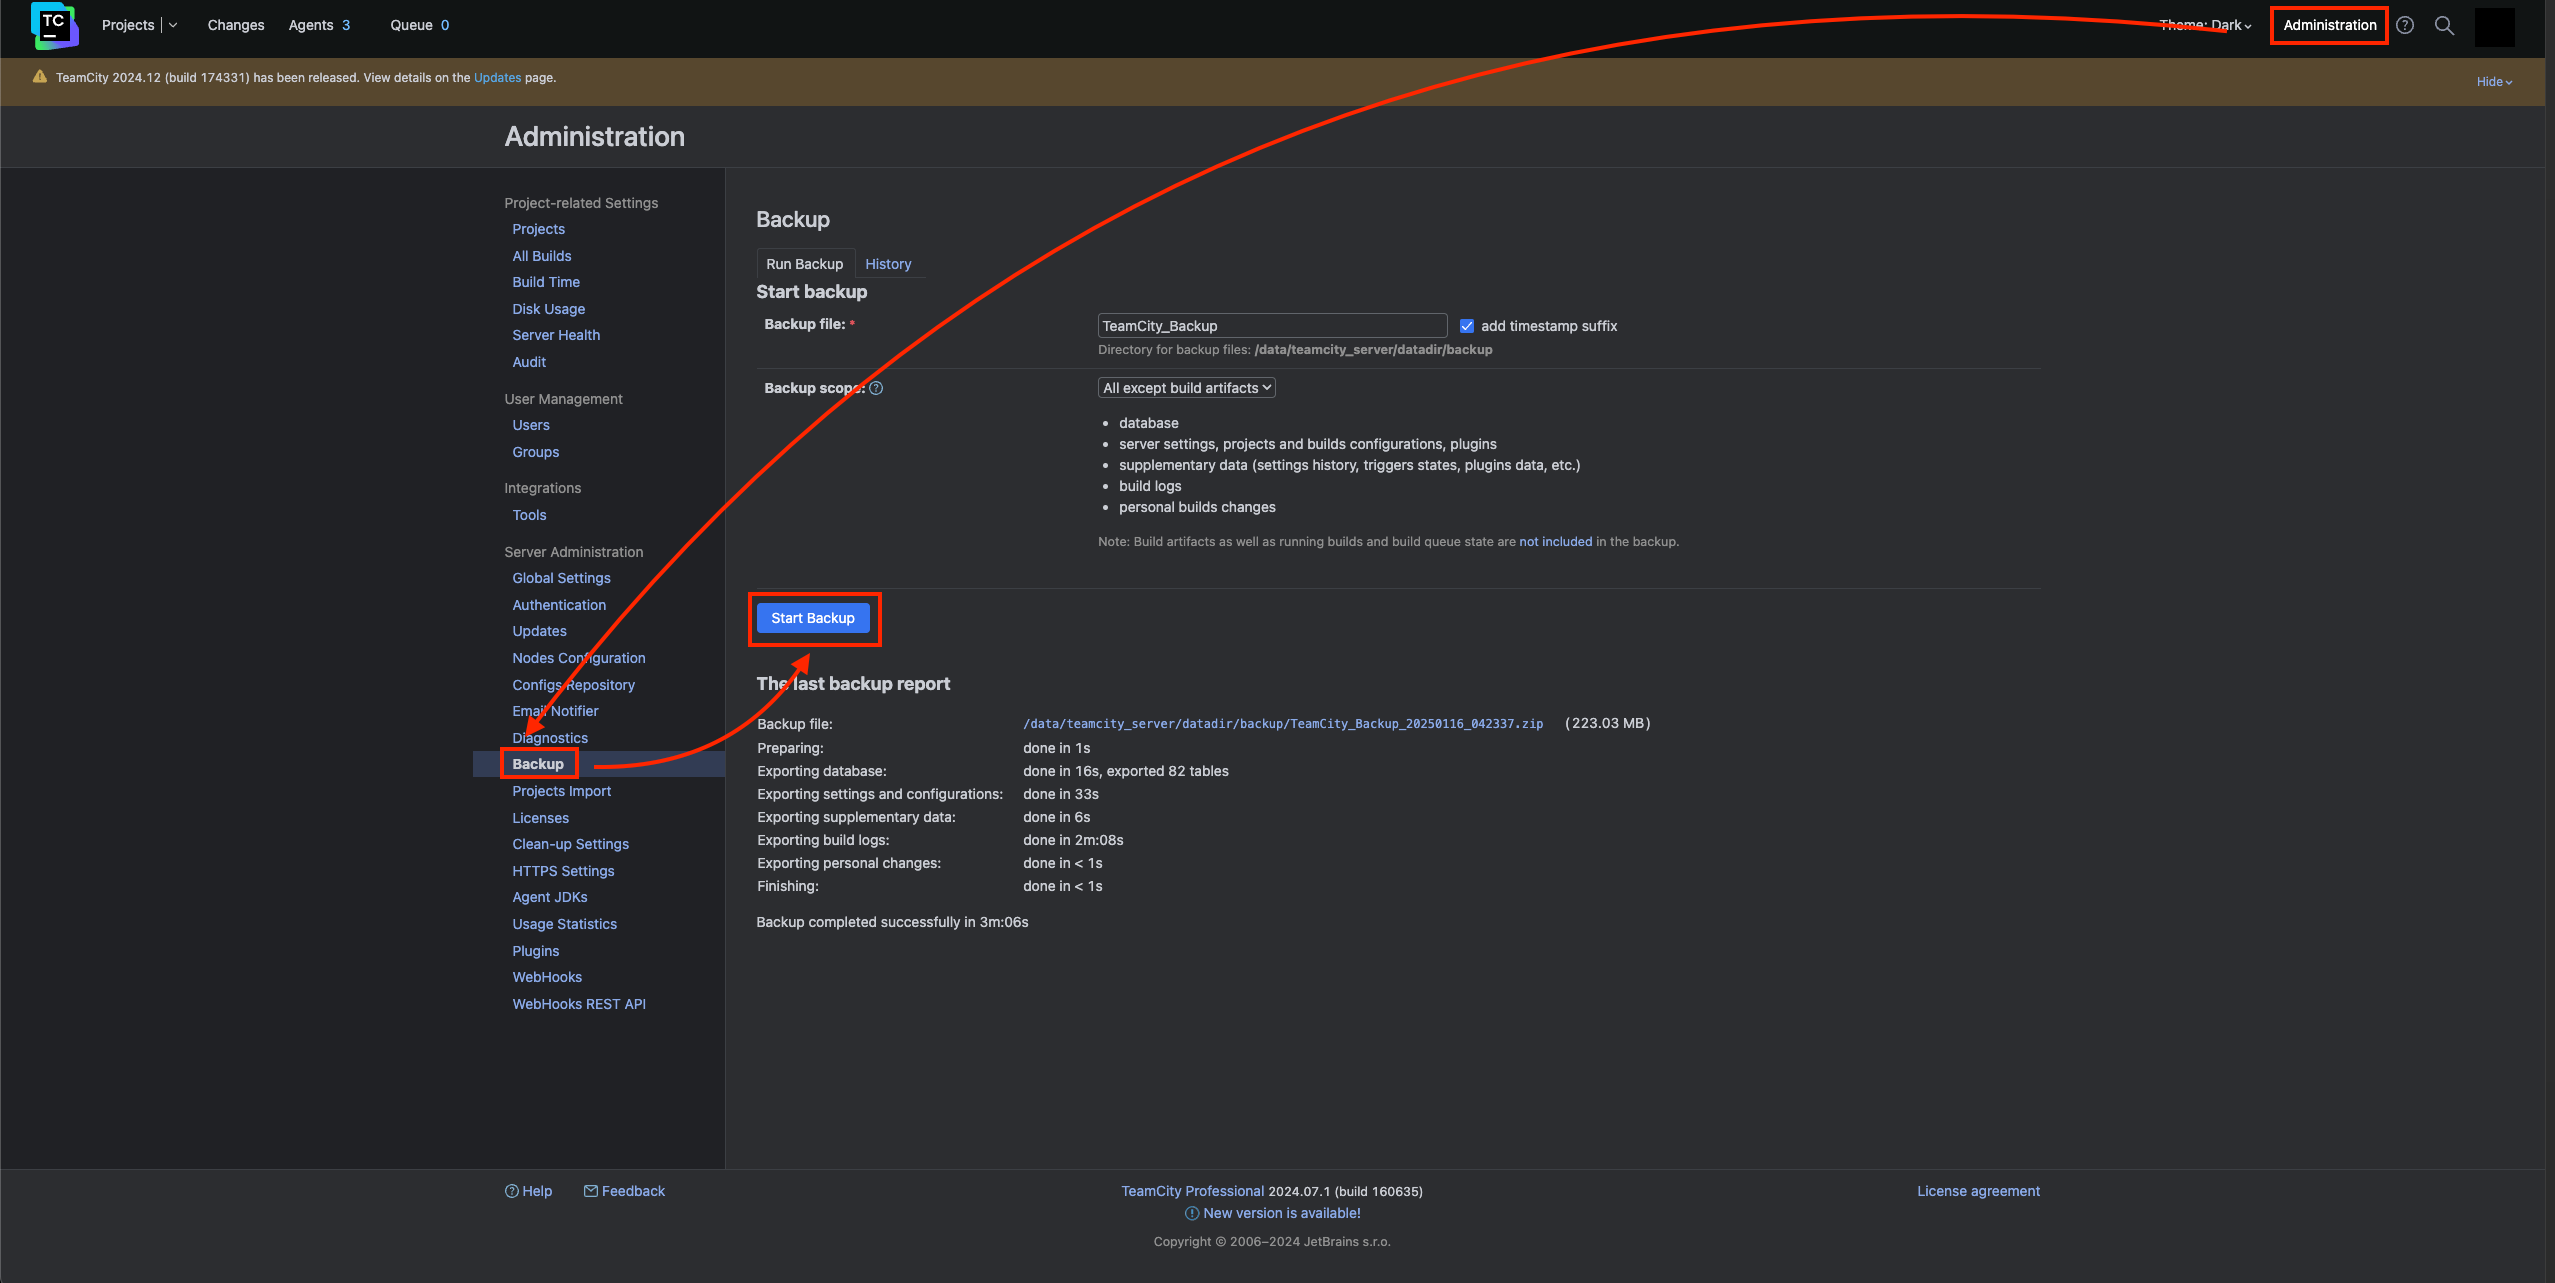Open Projects Import in sidebar
Viewport: 2555px width, 1283px height.
[561, 791]
